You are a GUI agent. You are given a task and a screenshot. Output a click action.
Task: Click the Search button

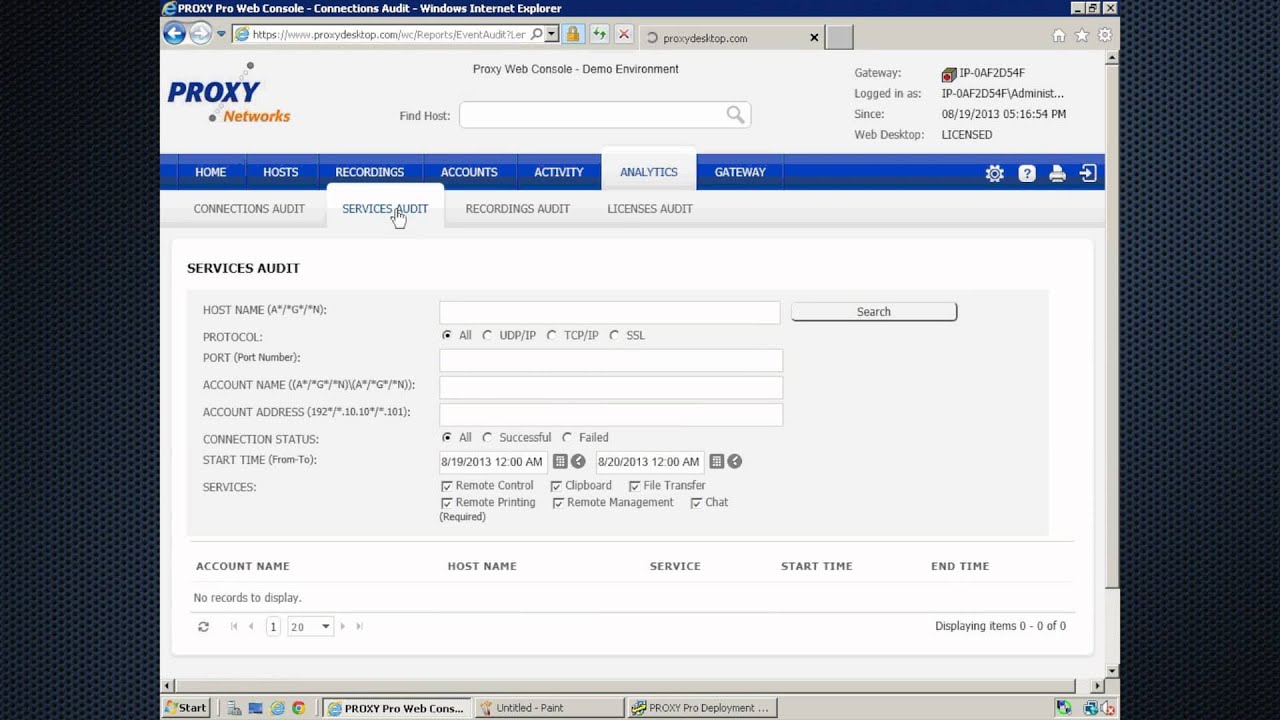tap(874, 312)
